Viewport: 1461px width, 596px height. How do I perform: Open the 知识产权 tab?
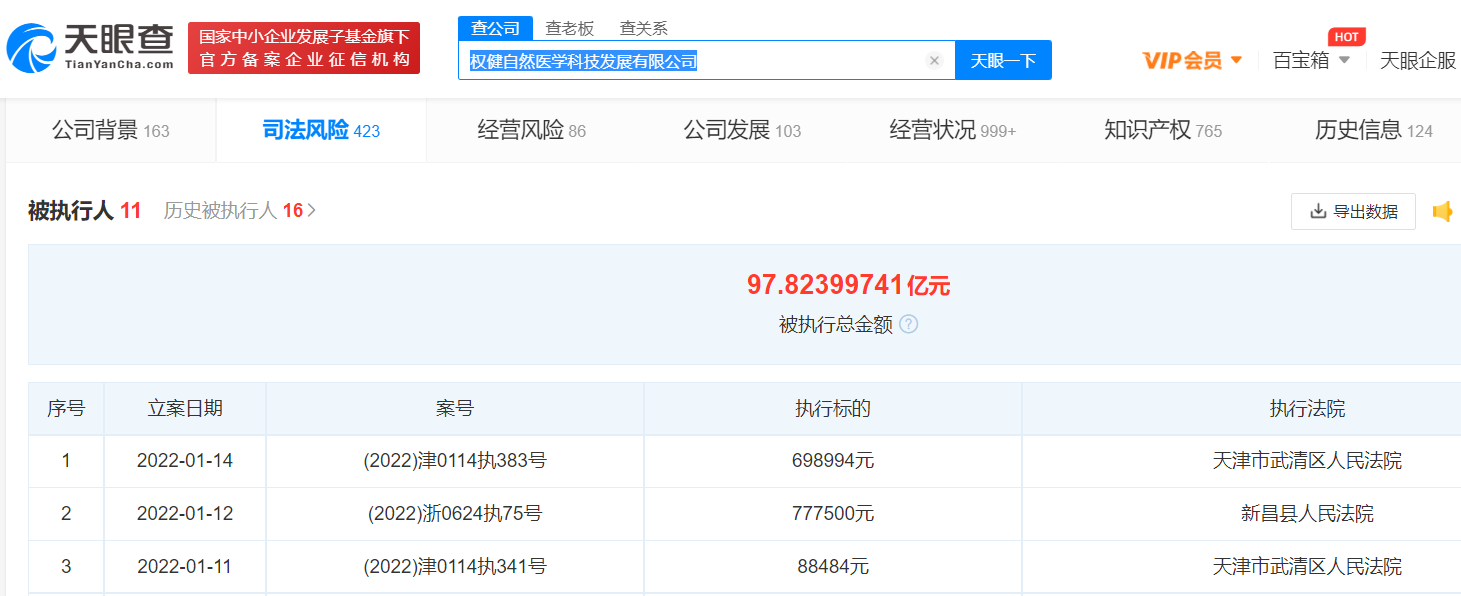(x=1162, y=130)
